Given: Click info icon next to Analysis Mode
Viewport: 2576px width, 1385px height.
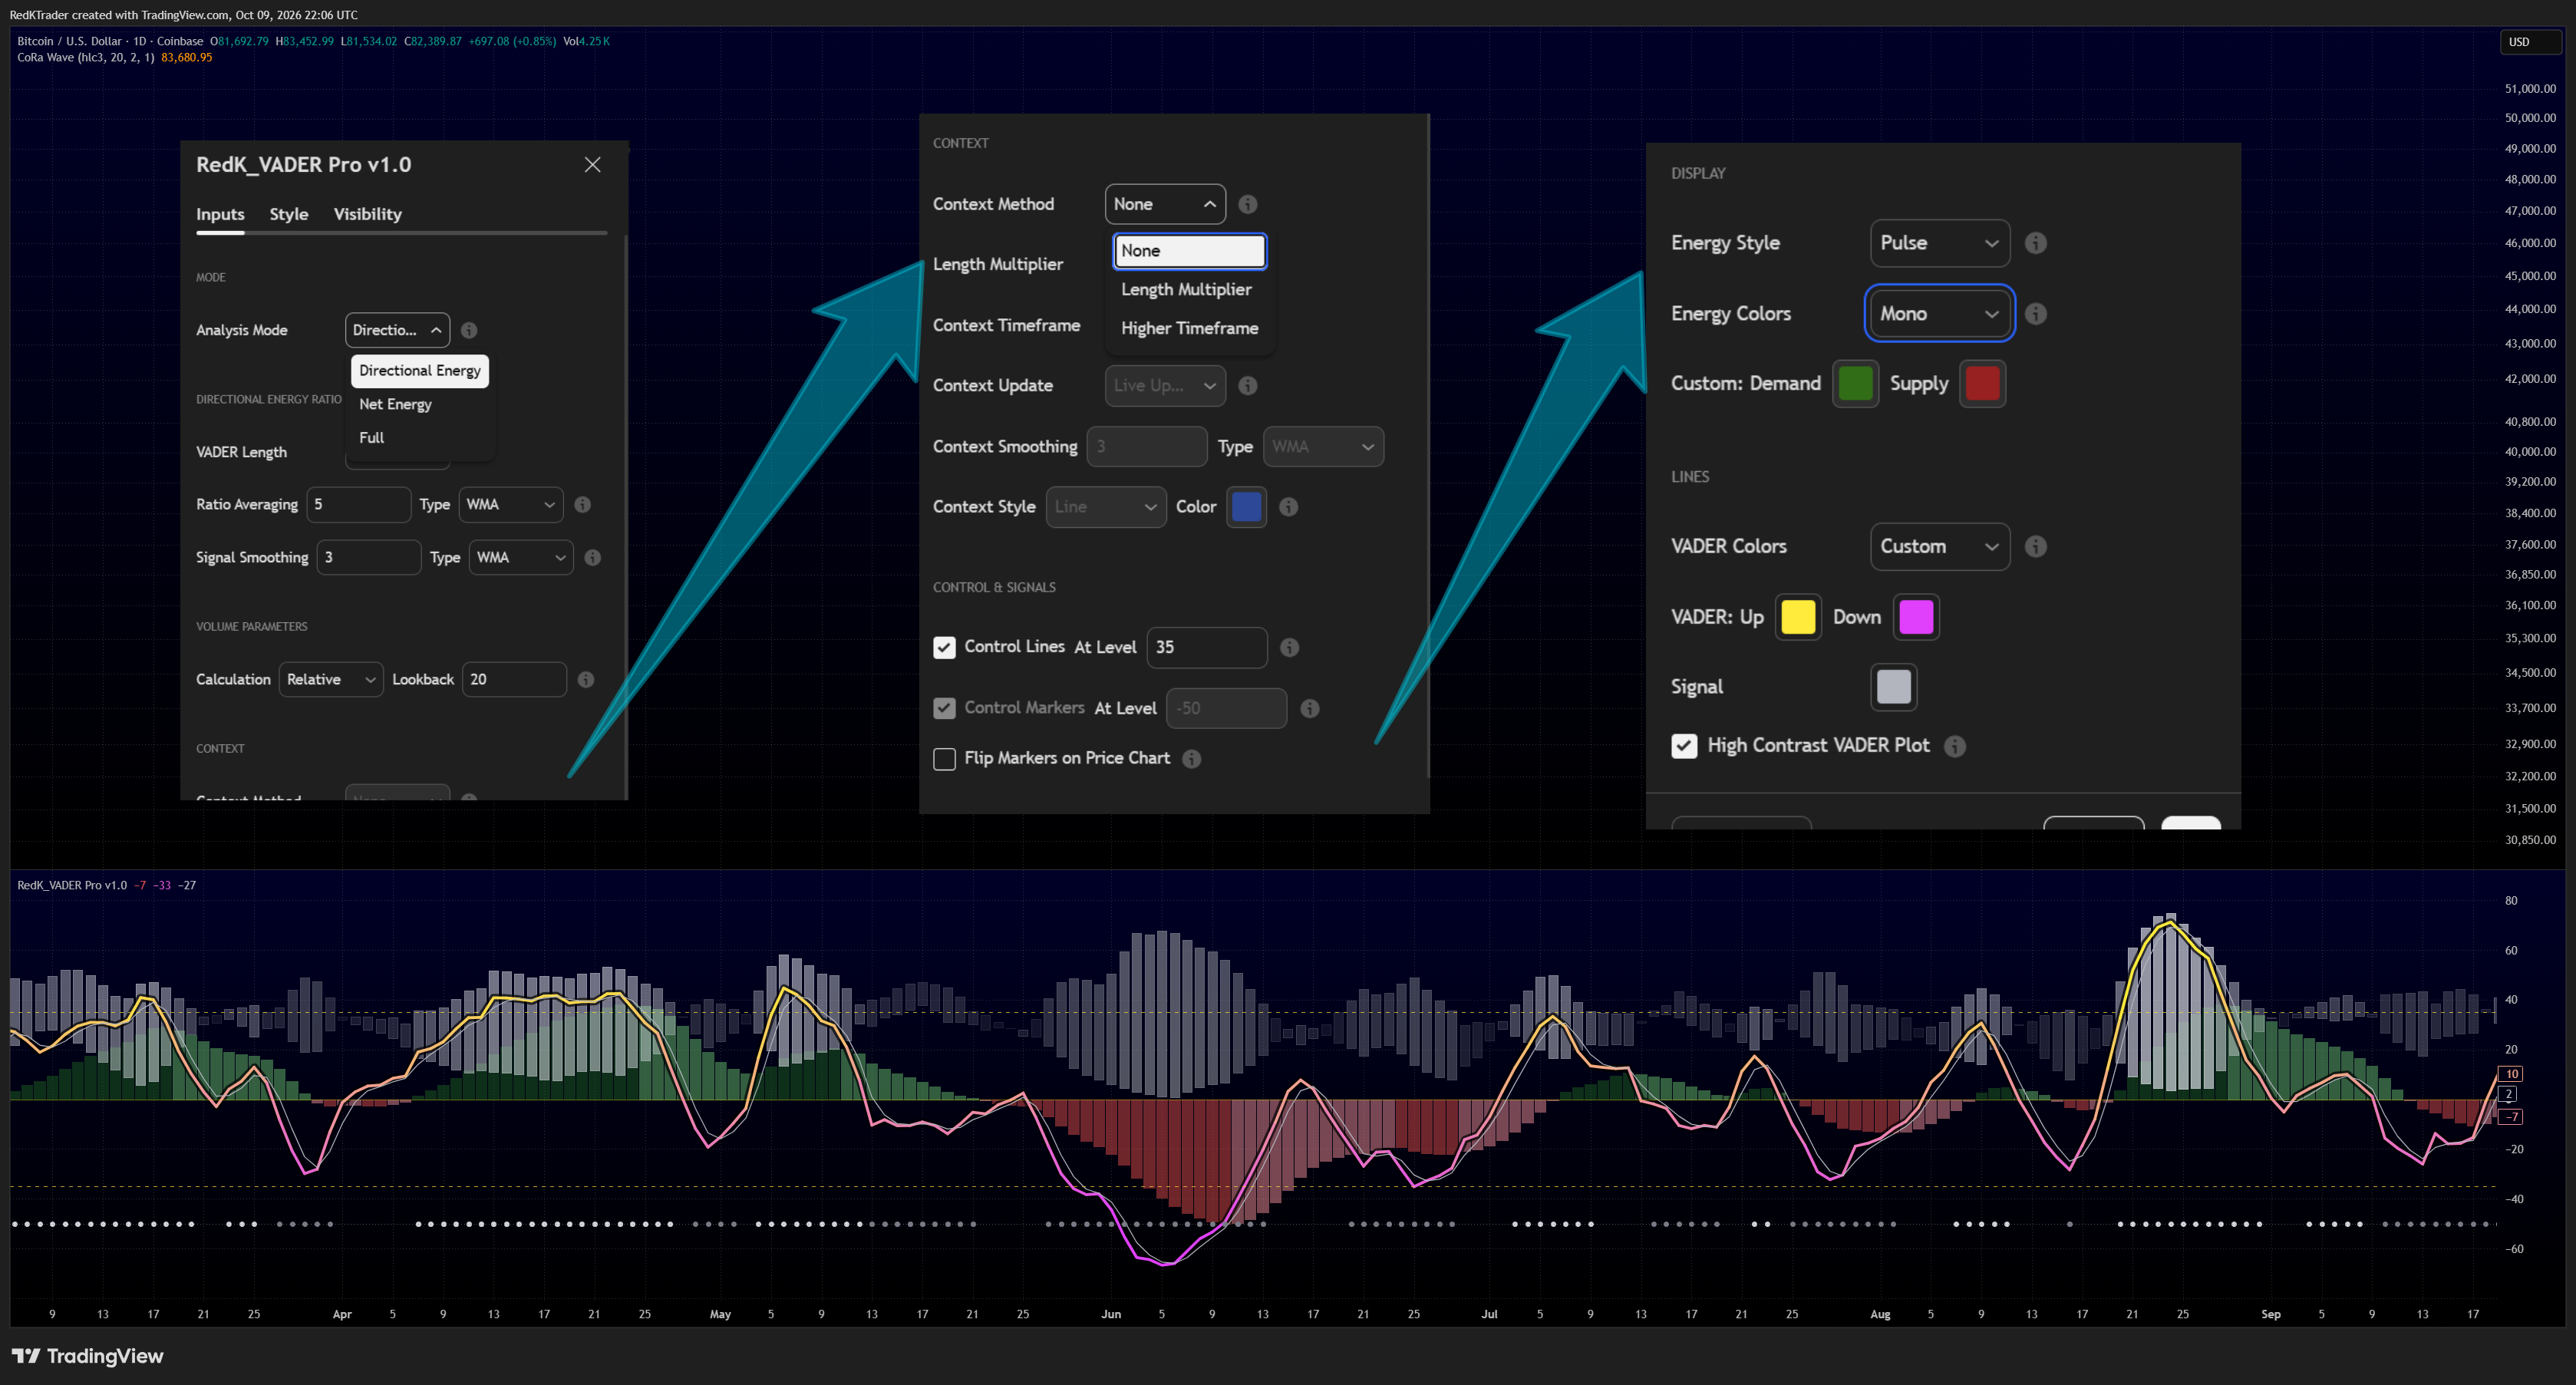Looking at the screenshot, I should (x=469, y=330).
